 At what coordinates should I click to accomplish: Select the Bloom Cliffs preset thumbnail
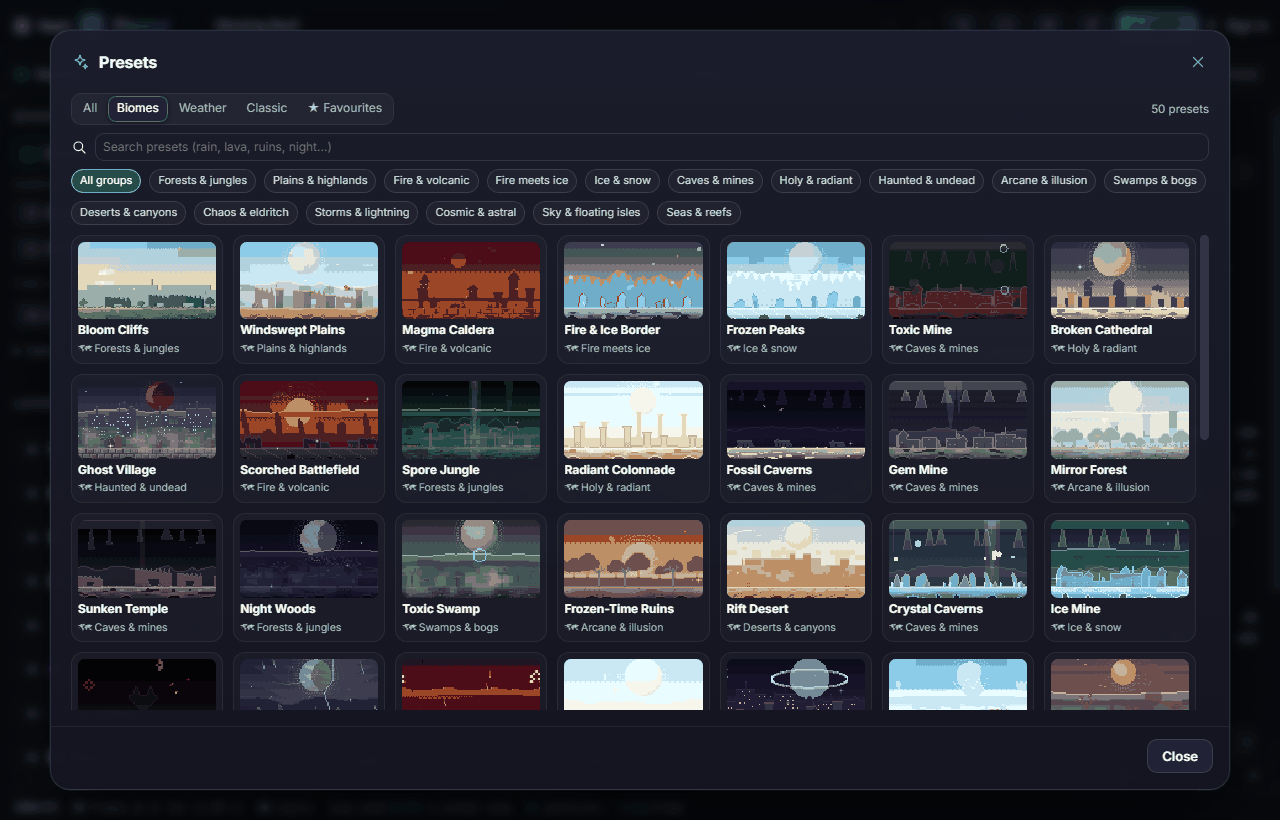147,280
